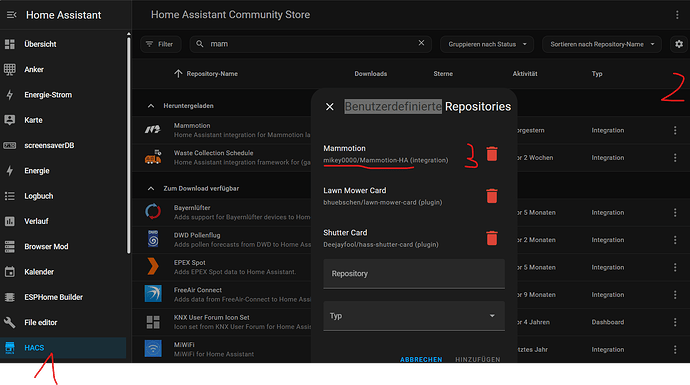
Task: Click the EPEX Spot logo
Action: click(x=153, y=266)
